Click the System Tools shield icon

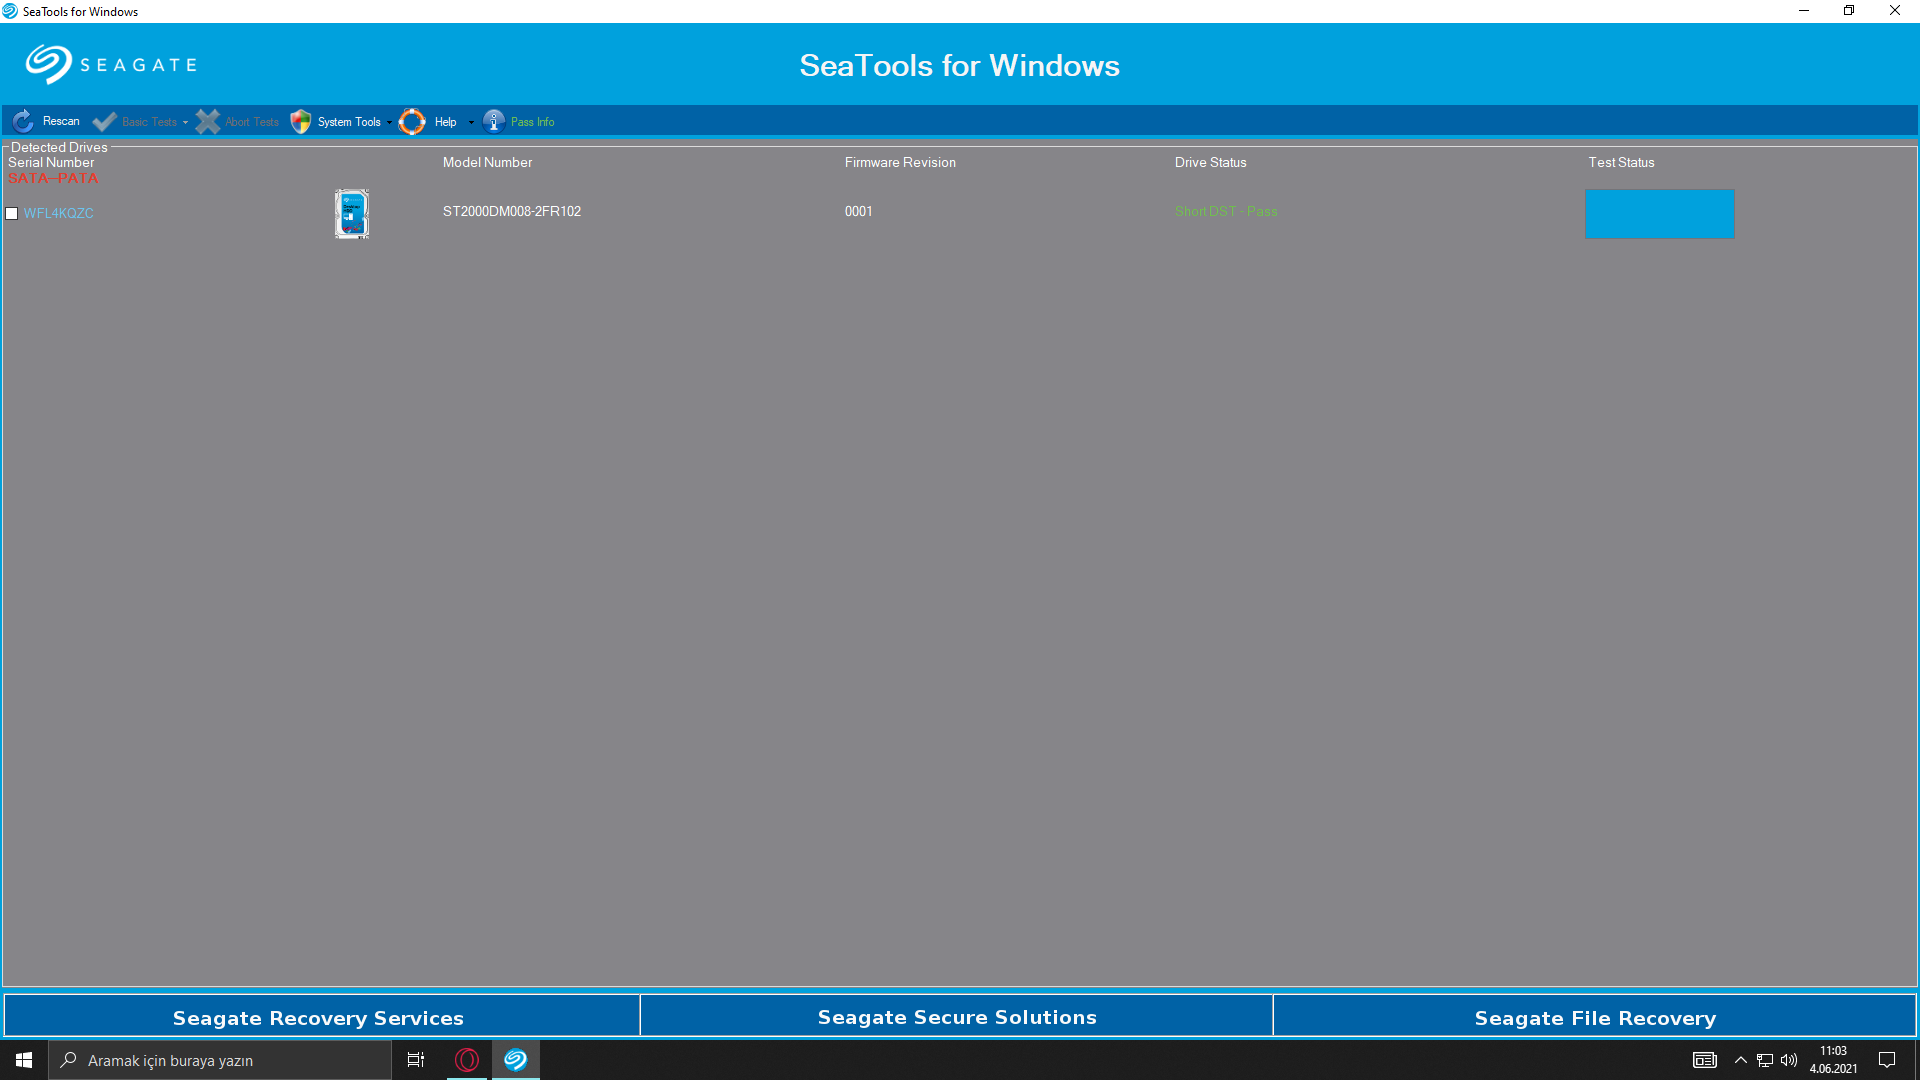pyautogui.click(x=300, y=122)
